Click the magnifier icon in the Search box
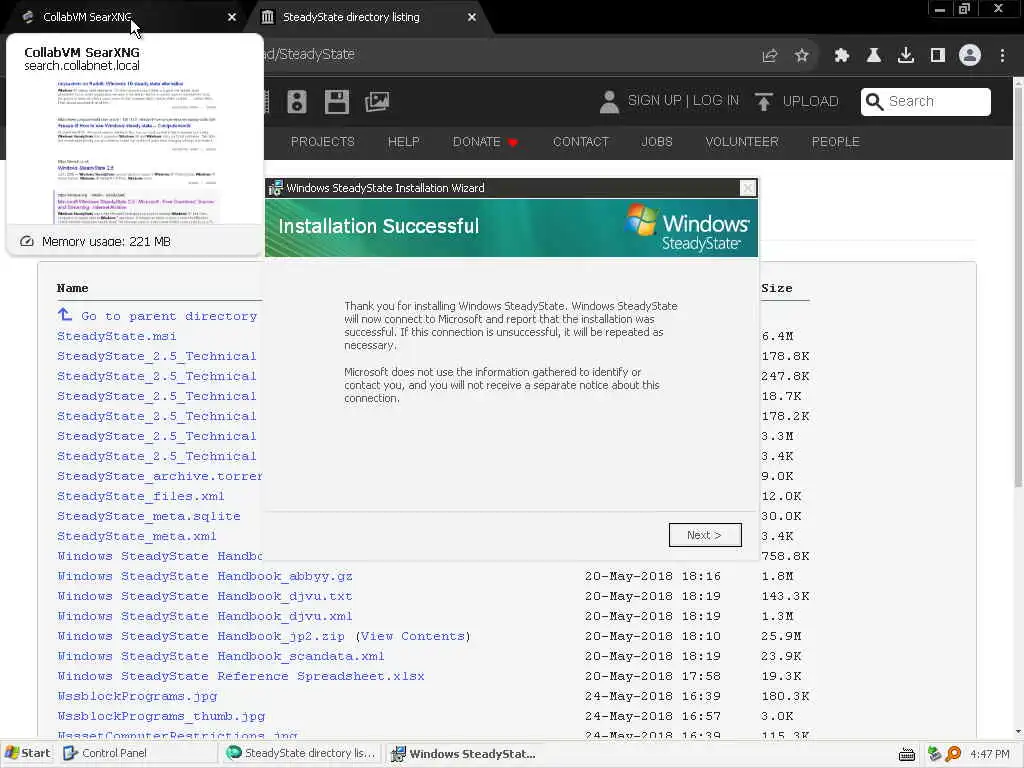 pos(874,102)
